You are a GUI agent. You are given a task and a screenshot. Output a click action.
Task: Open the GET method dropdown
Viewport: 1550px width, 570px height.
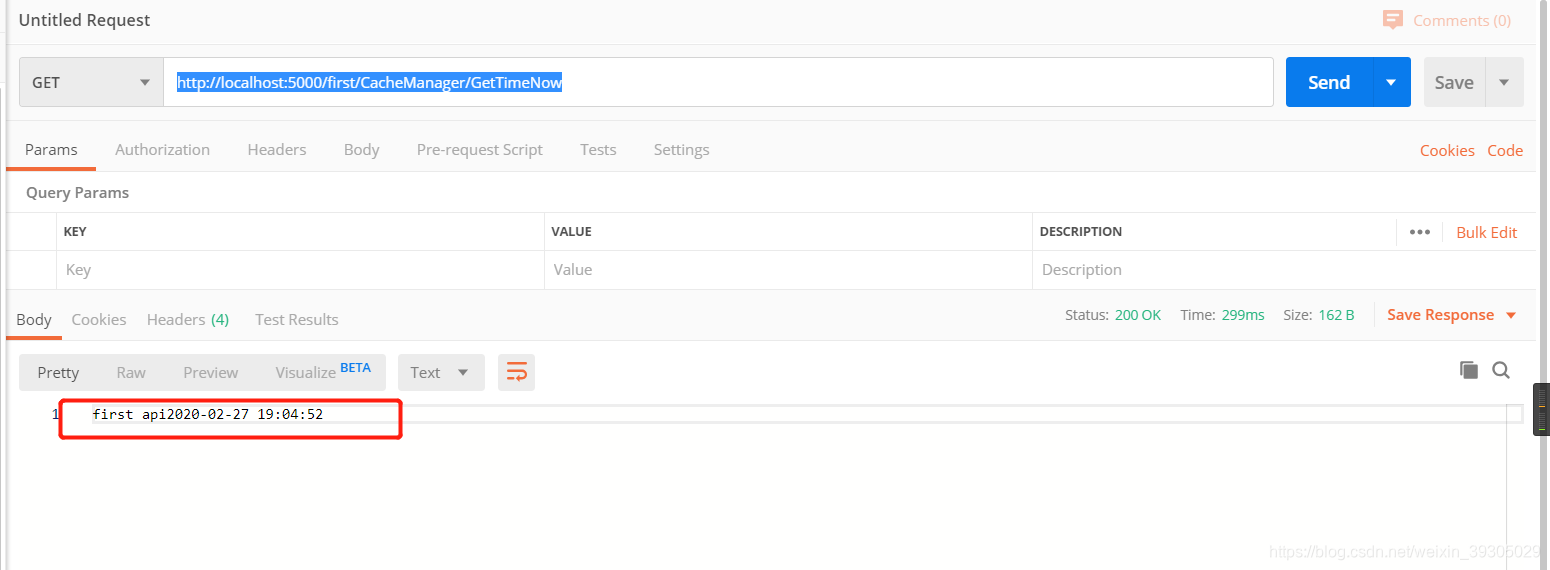coord(91,82)
